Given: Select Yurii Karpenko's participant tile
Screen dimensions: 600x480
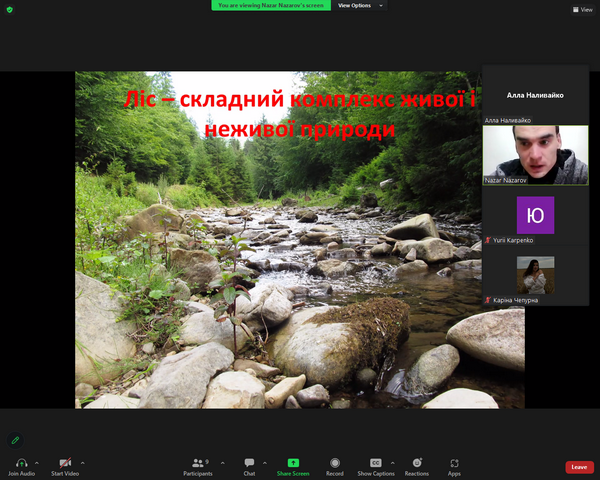Looking at the screenshot, I should coord(535,220).
